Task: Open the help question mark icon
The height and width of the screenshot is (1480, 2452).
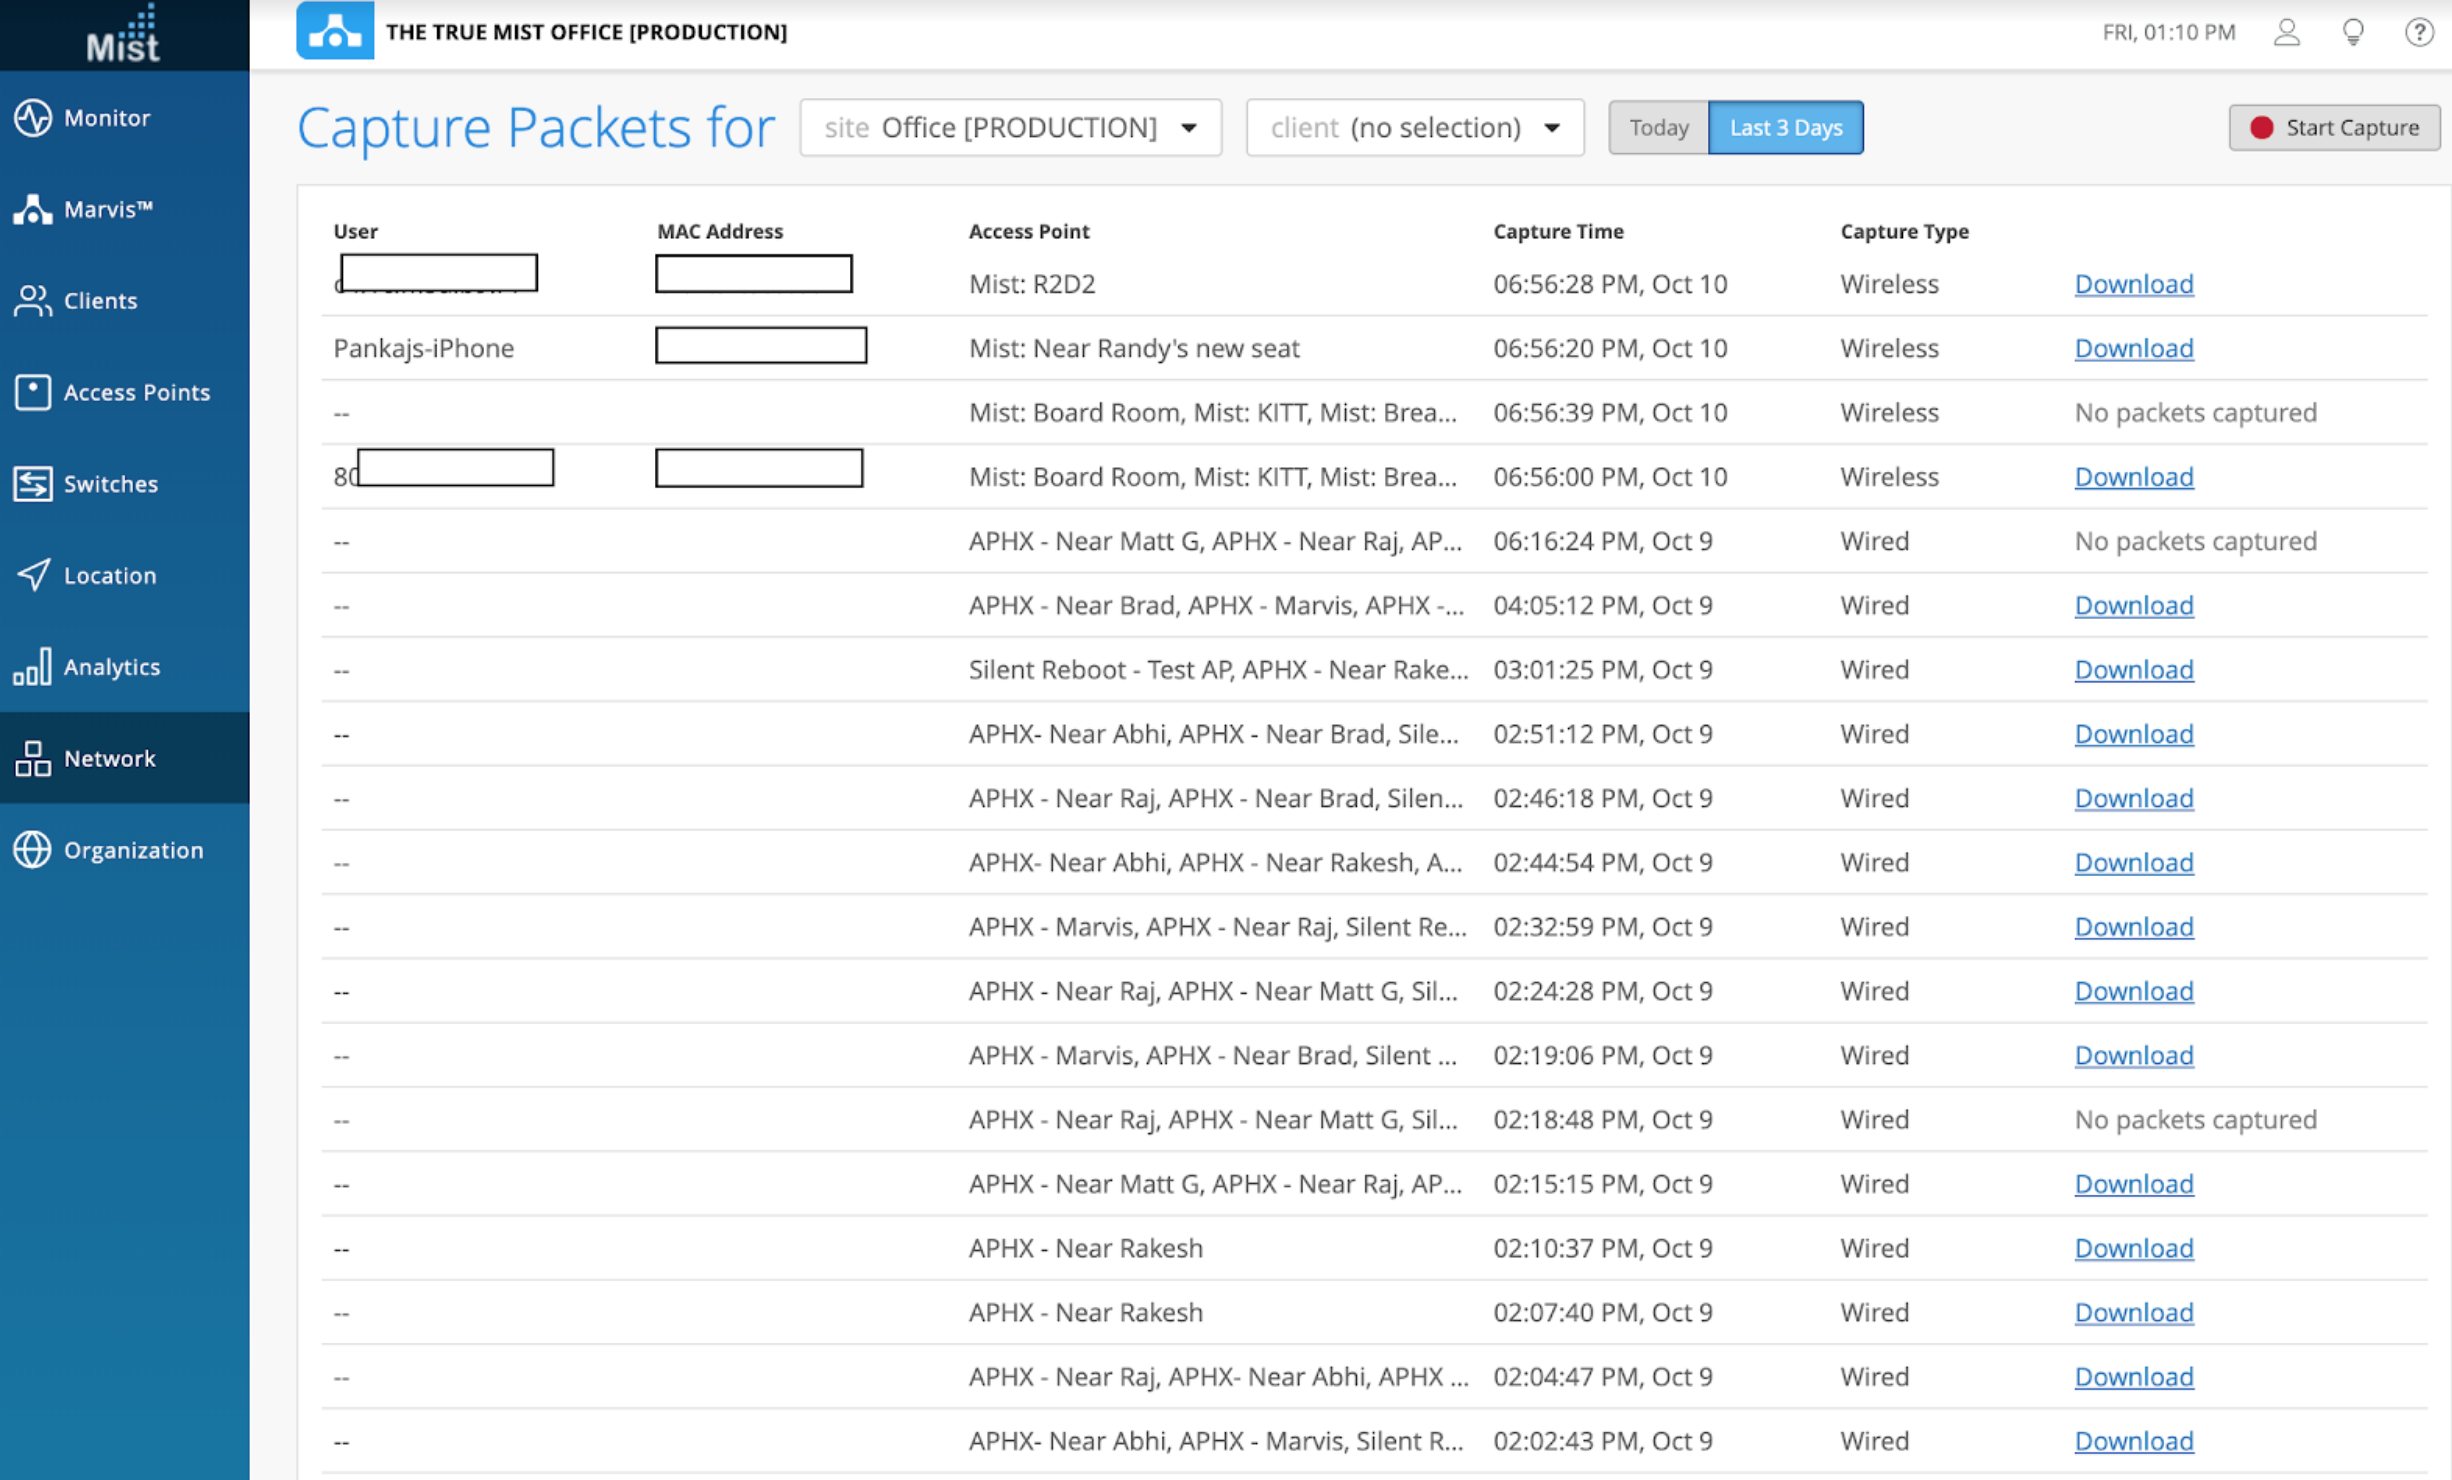Action: [x=2418, y=32]
